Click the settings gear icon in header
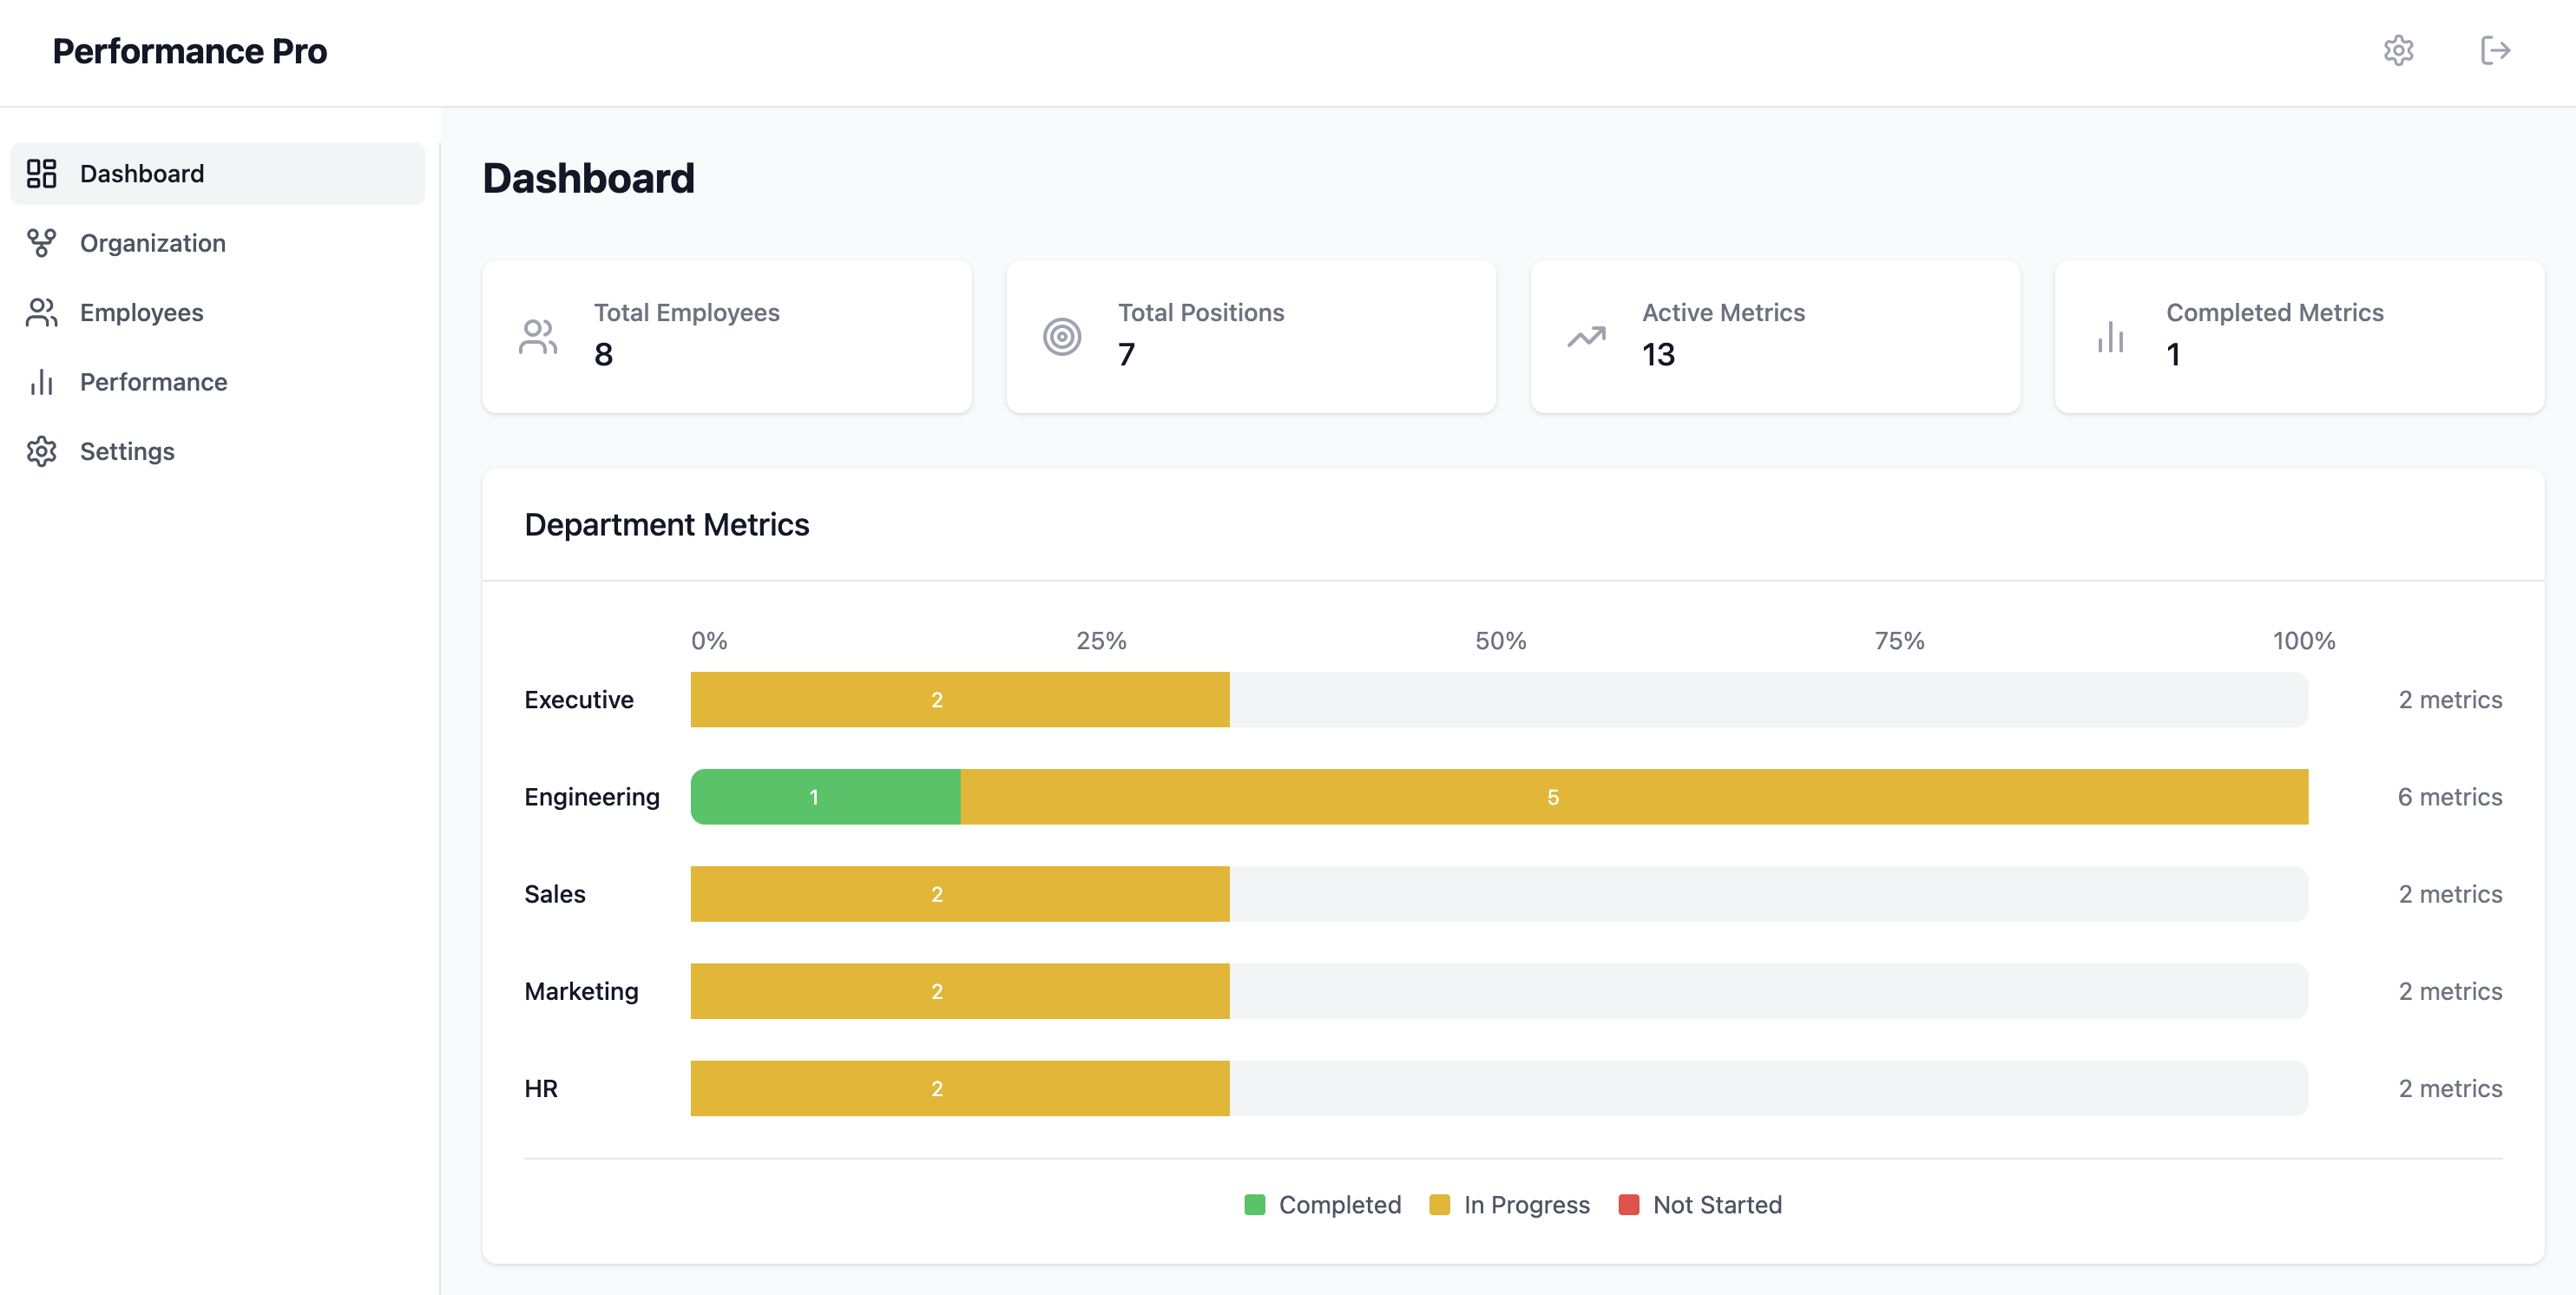The height and width of the screenshot is (1295, 2576). pyautogui.click(x=2398, y=50)
